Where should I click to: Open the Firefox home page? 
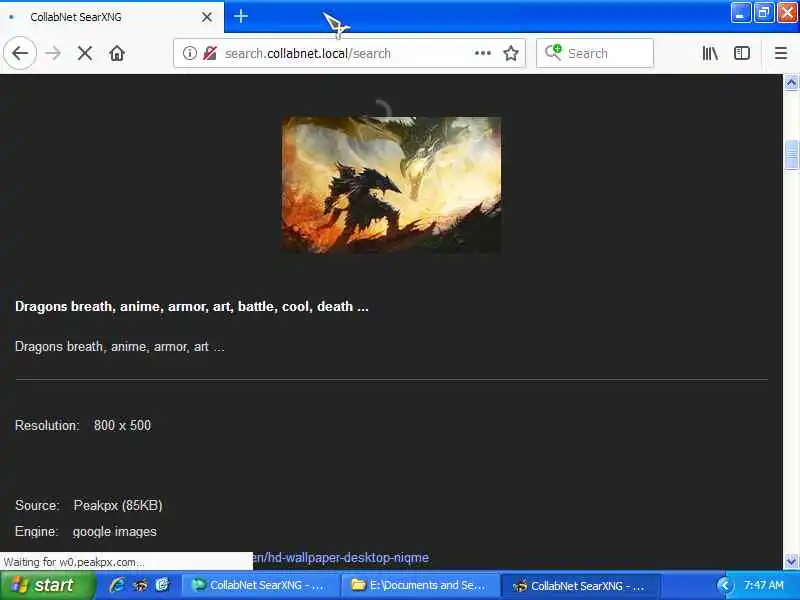(x=117, y=53)
